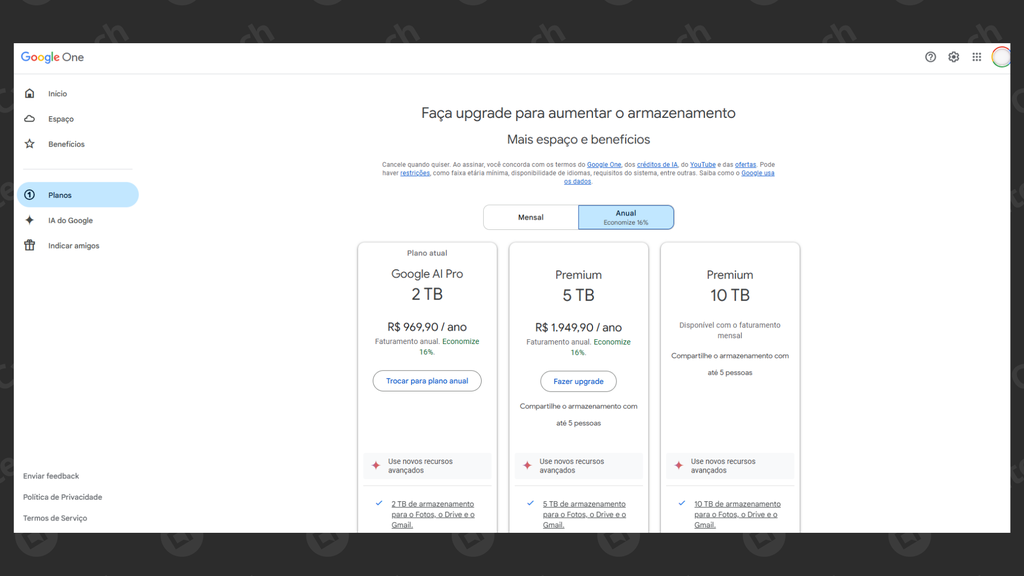Click the IA do Google sparkle icon
This screenshot has width=1024, height=576.
pos(30,220)
